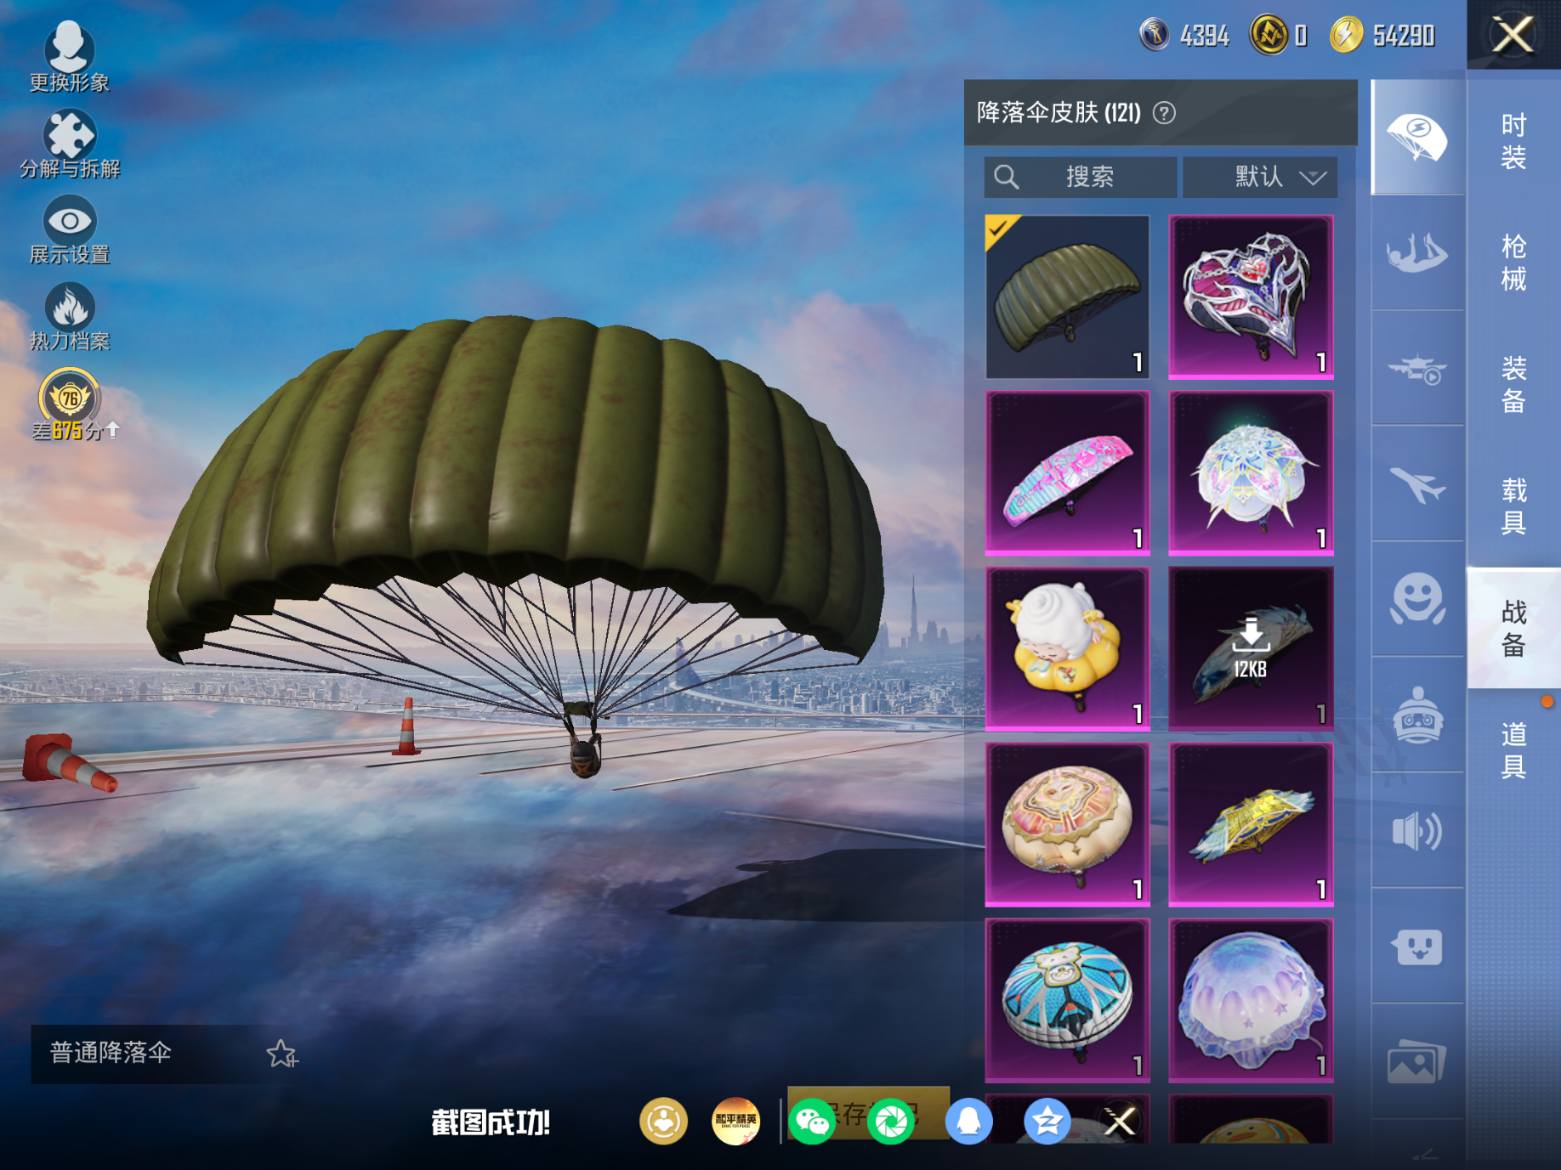
Task: Toggle favorite star for 普通降落伞
Action: coord(281,1053)
